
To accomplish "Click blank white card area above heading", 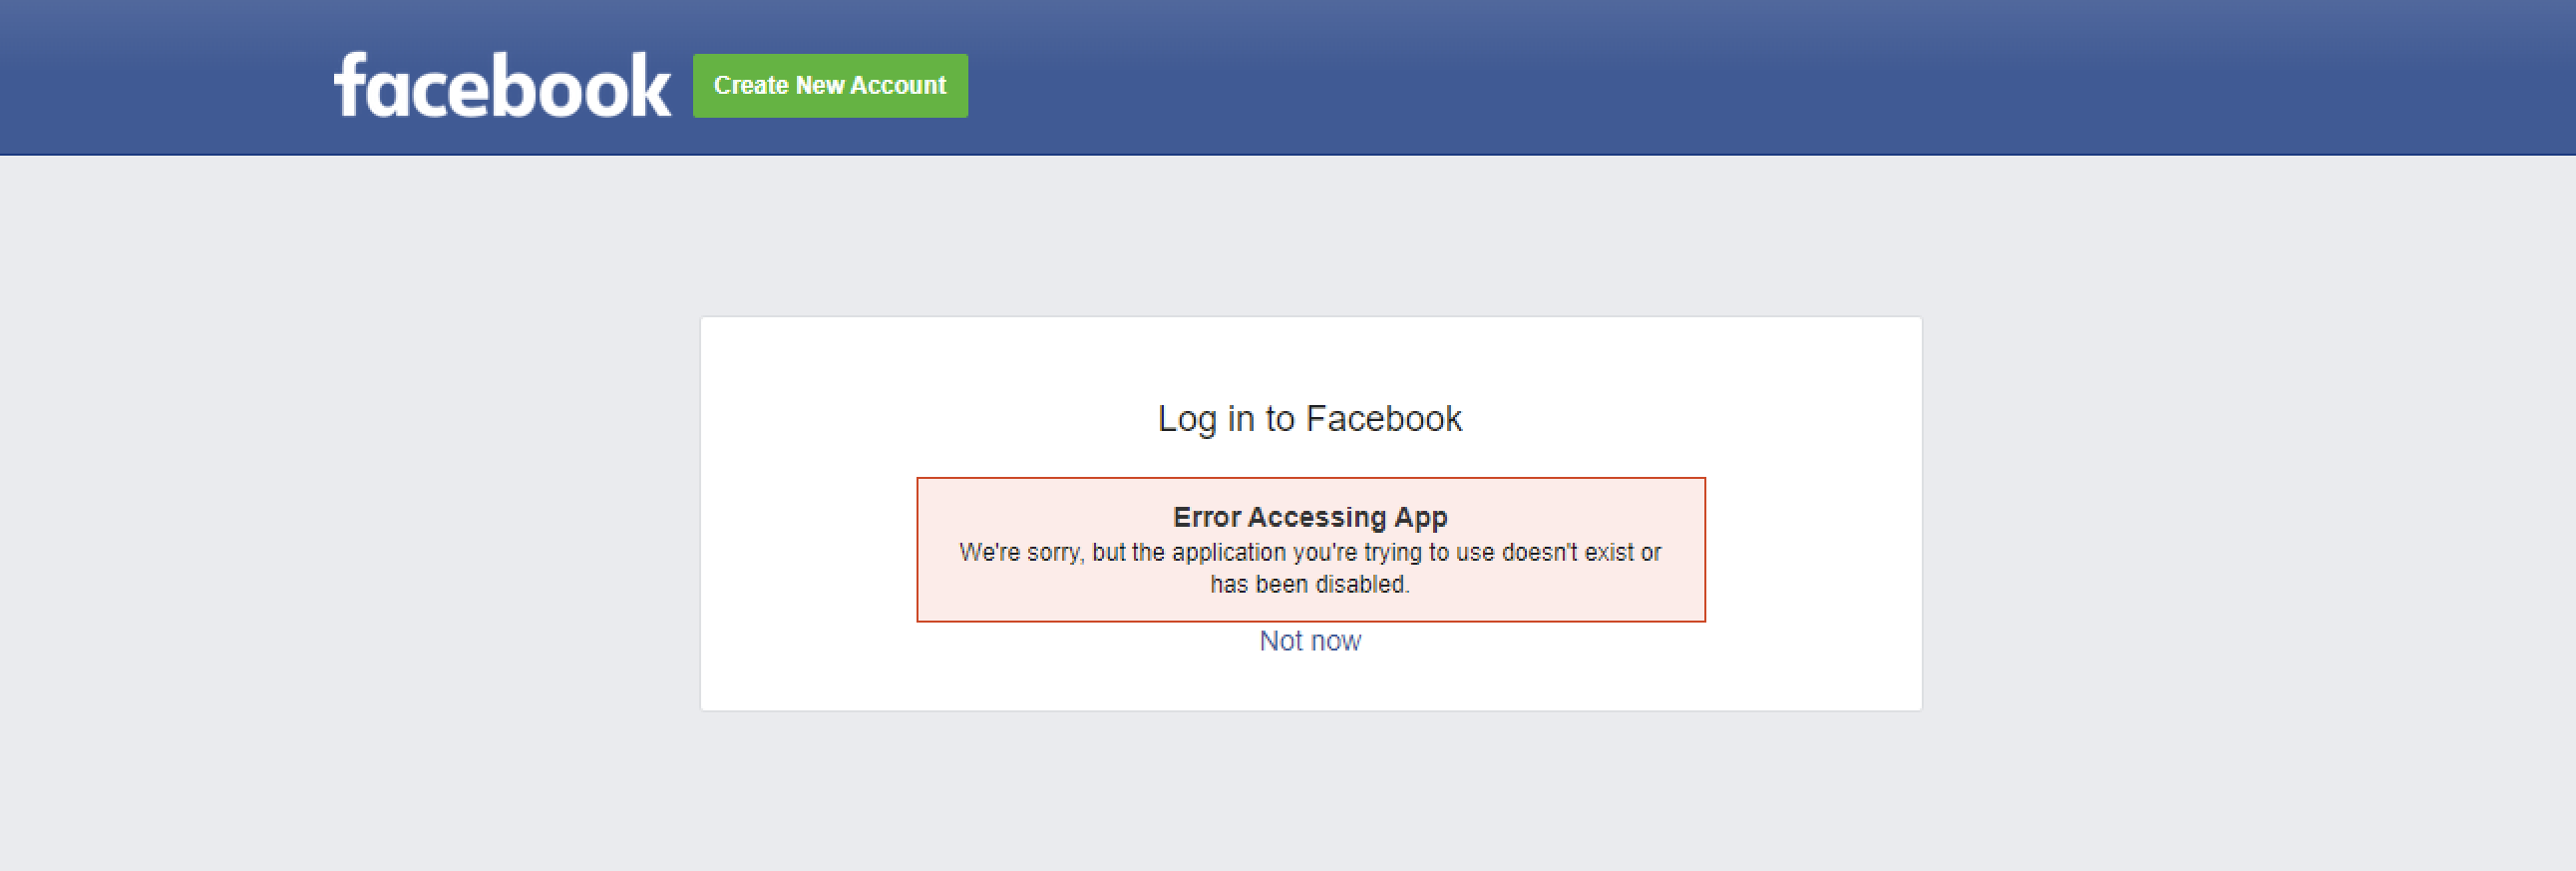I will click(1310, 355).
